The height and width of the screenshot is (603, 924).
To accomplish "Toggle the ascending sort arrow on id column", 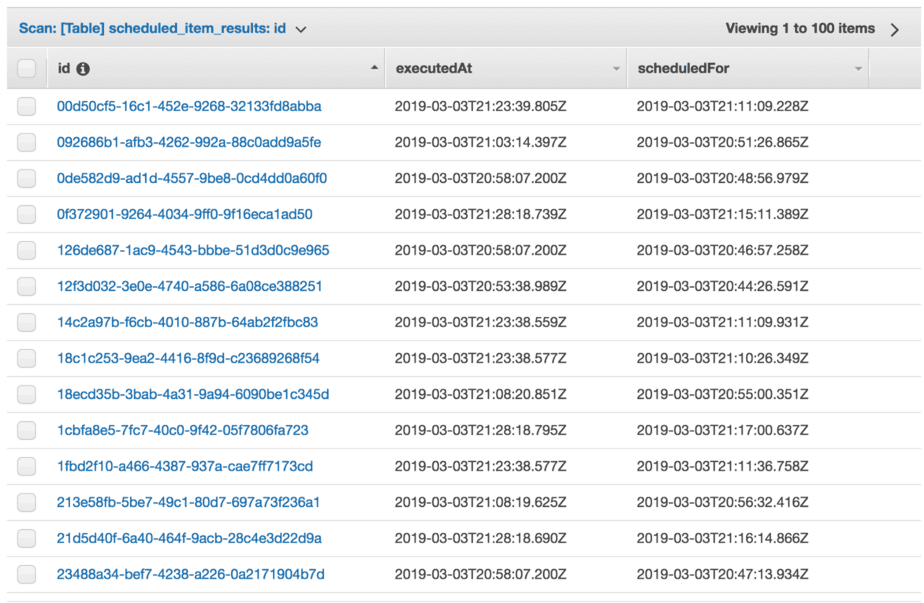I will click(x=374, y=68).
